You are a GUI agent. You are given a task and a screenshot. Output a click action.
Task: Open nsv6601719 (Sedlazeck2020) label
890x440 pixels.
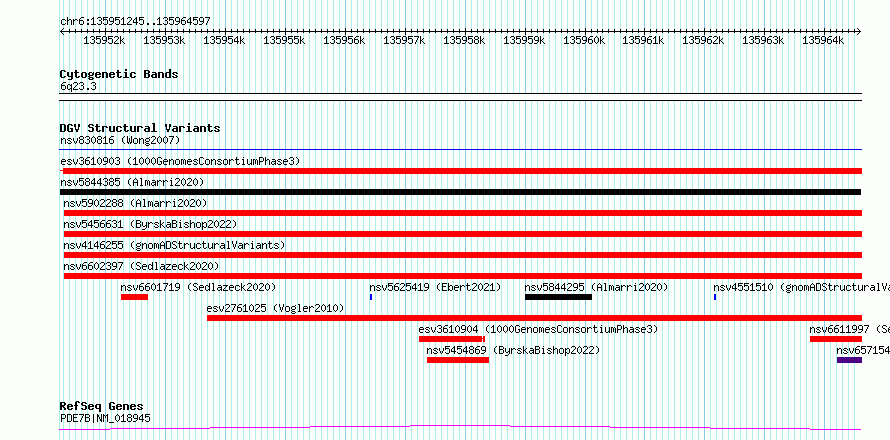pyautogui.click(x=198, y=287)
